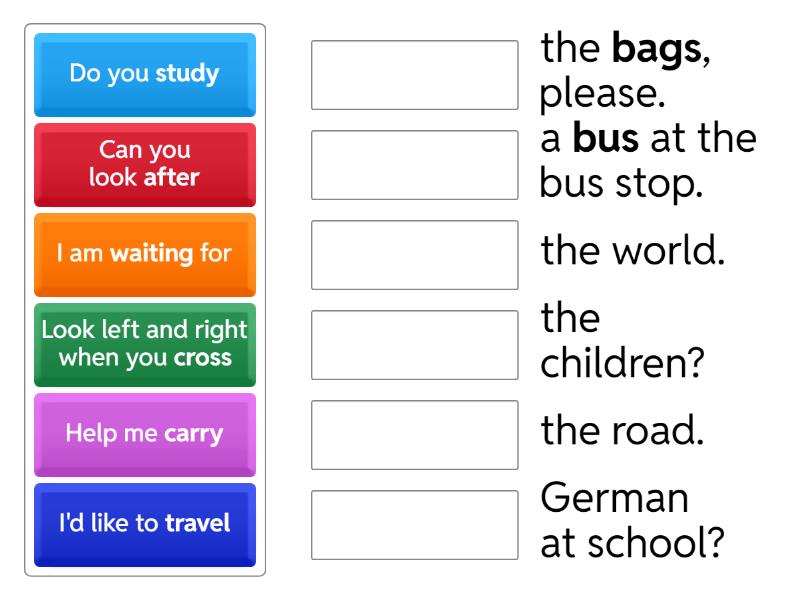Click the bold word 'bags'
The image size is (800, 600).
pyautogui.click(x=656, y=50)
